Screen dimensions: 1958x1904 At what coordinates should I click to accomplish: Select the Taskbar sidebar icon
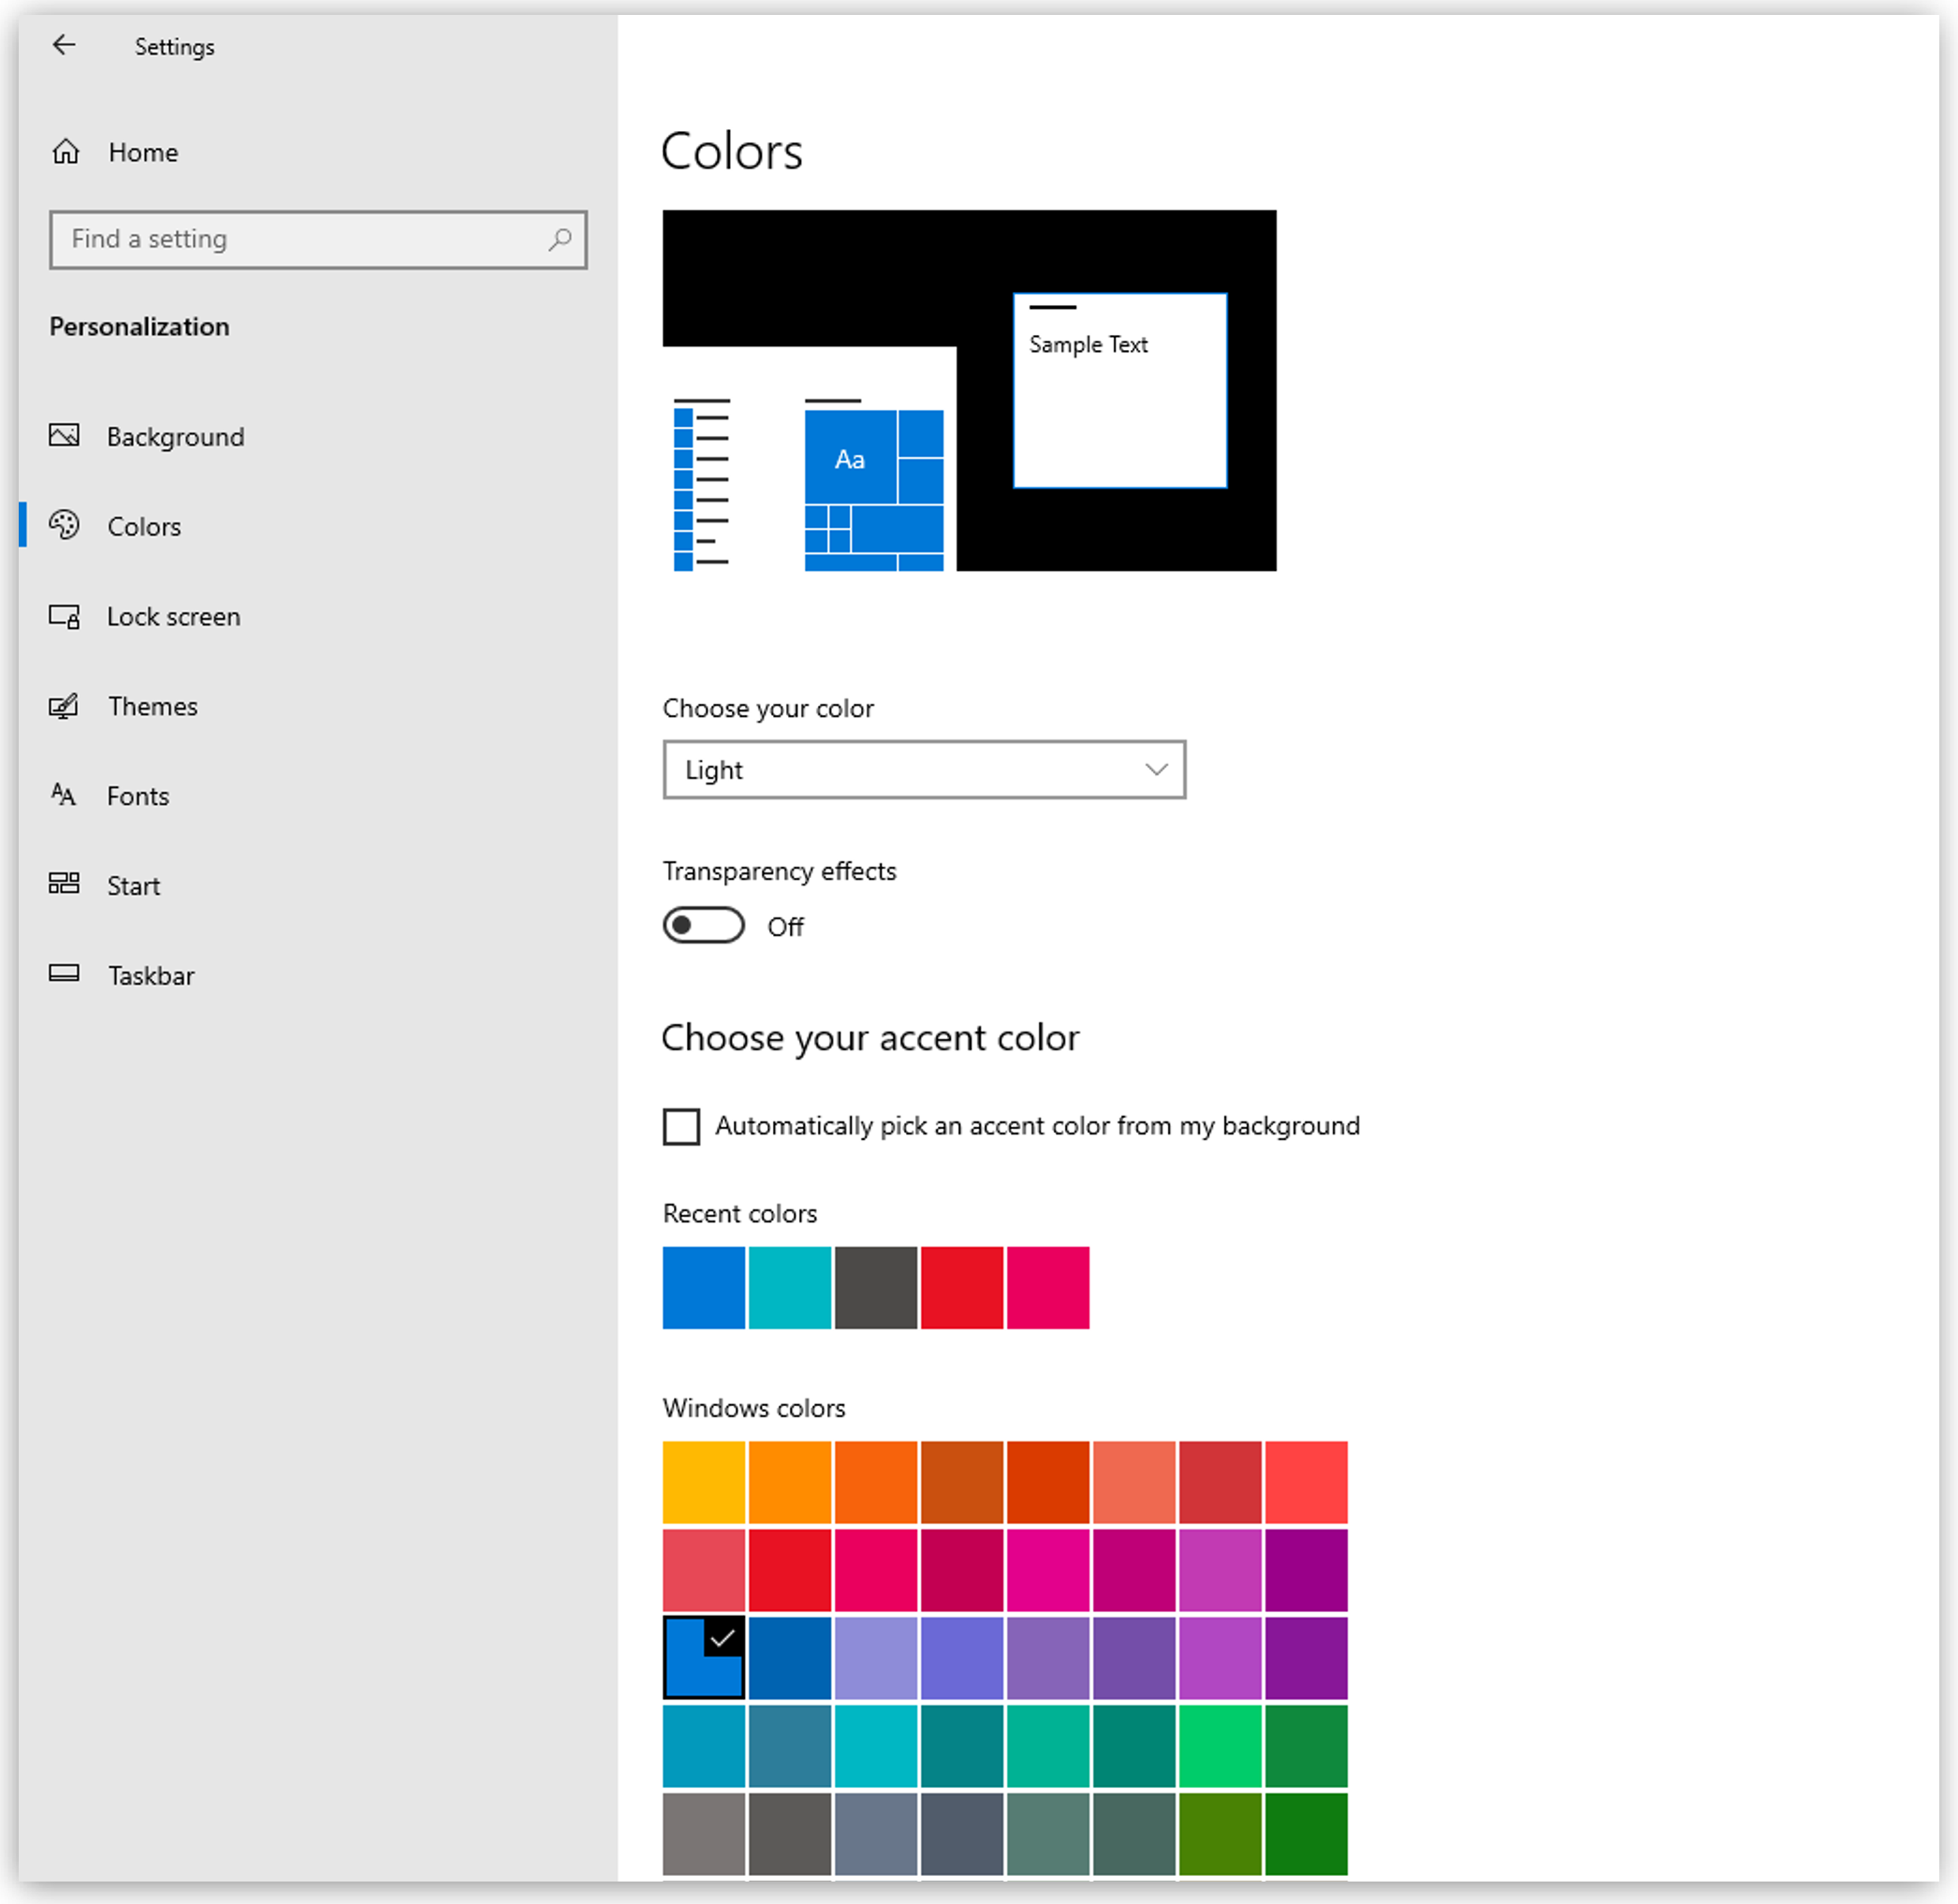[64, 973]
